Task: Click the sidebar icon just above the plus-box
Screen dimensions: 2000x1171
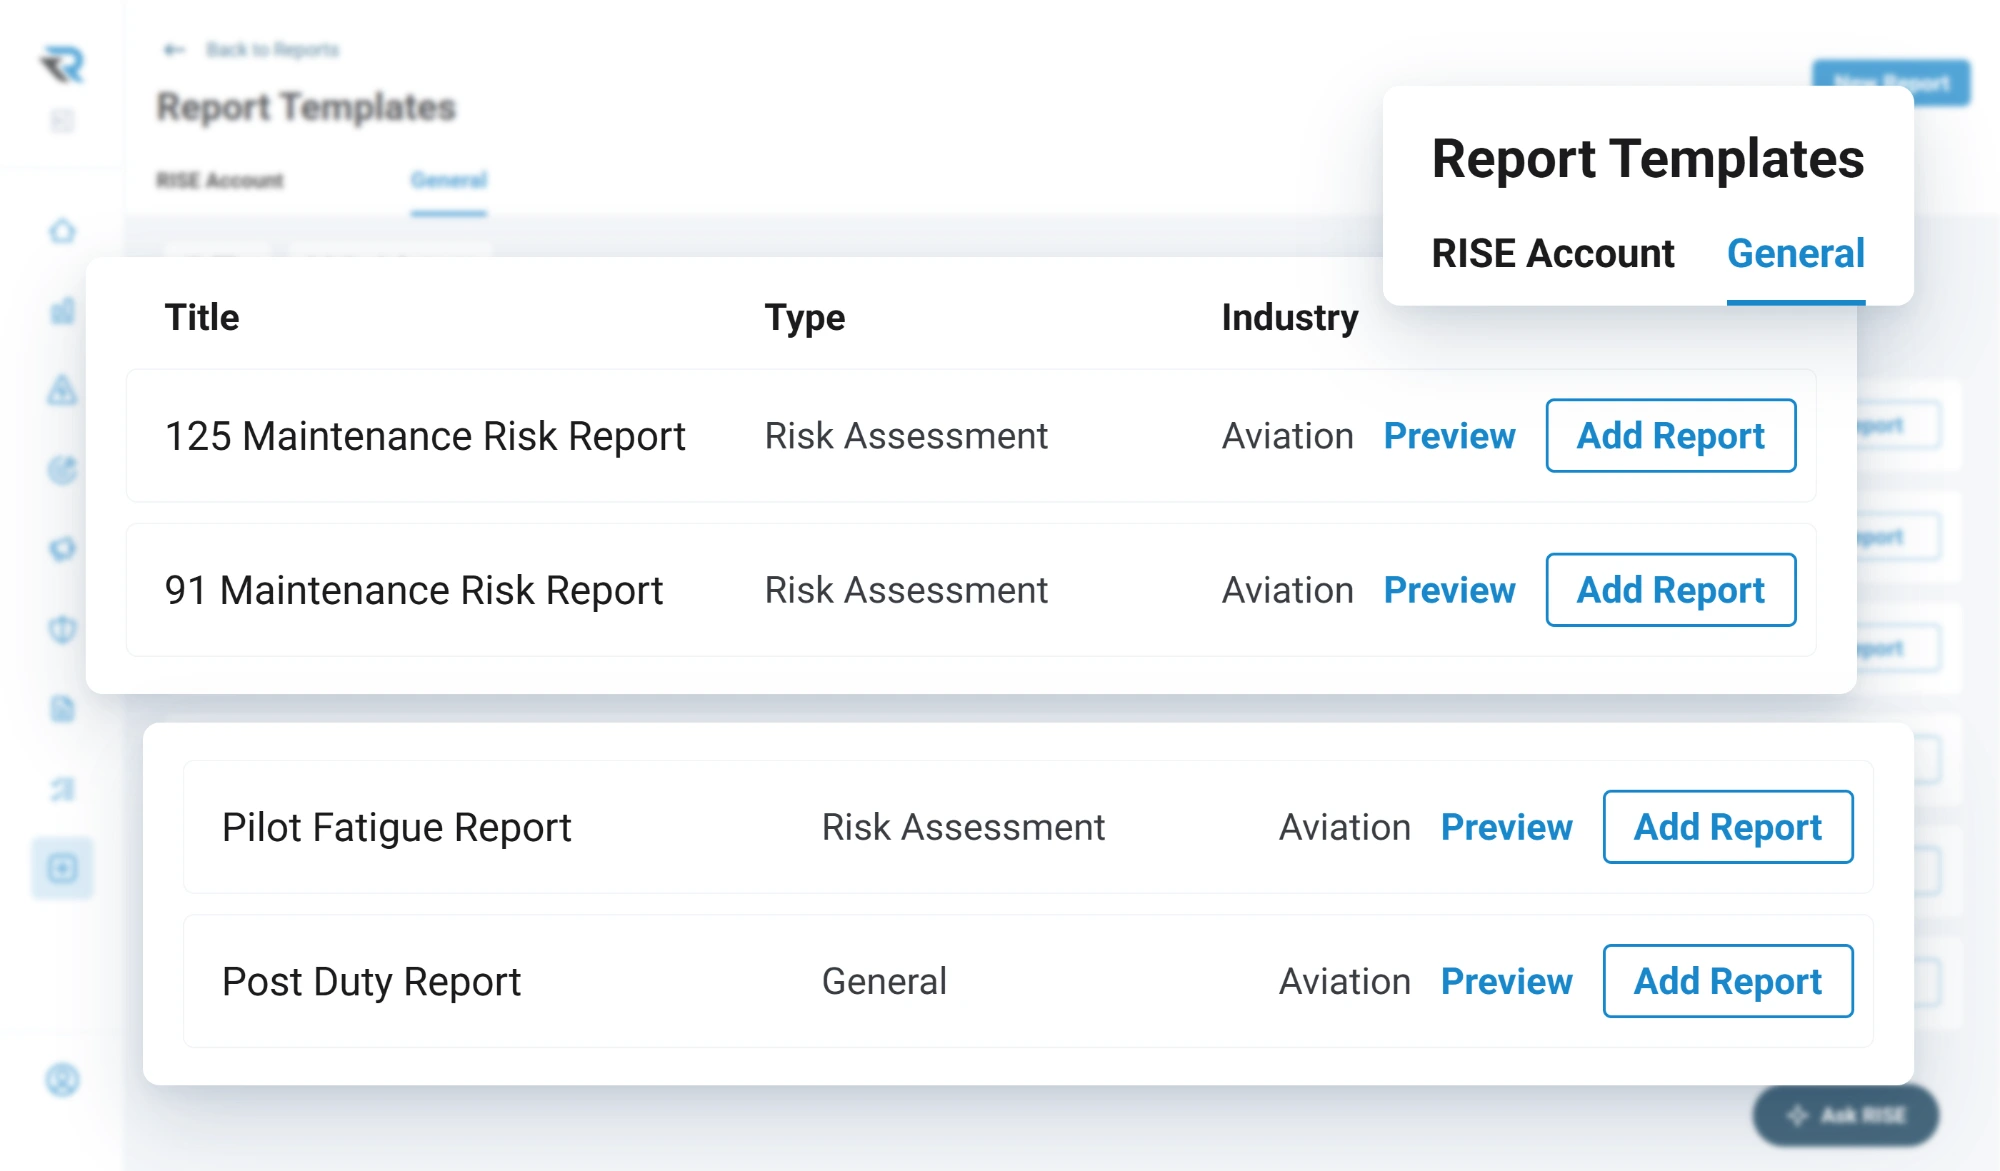Action: point(62,789)
